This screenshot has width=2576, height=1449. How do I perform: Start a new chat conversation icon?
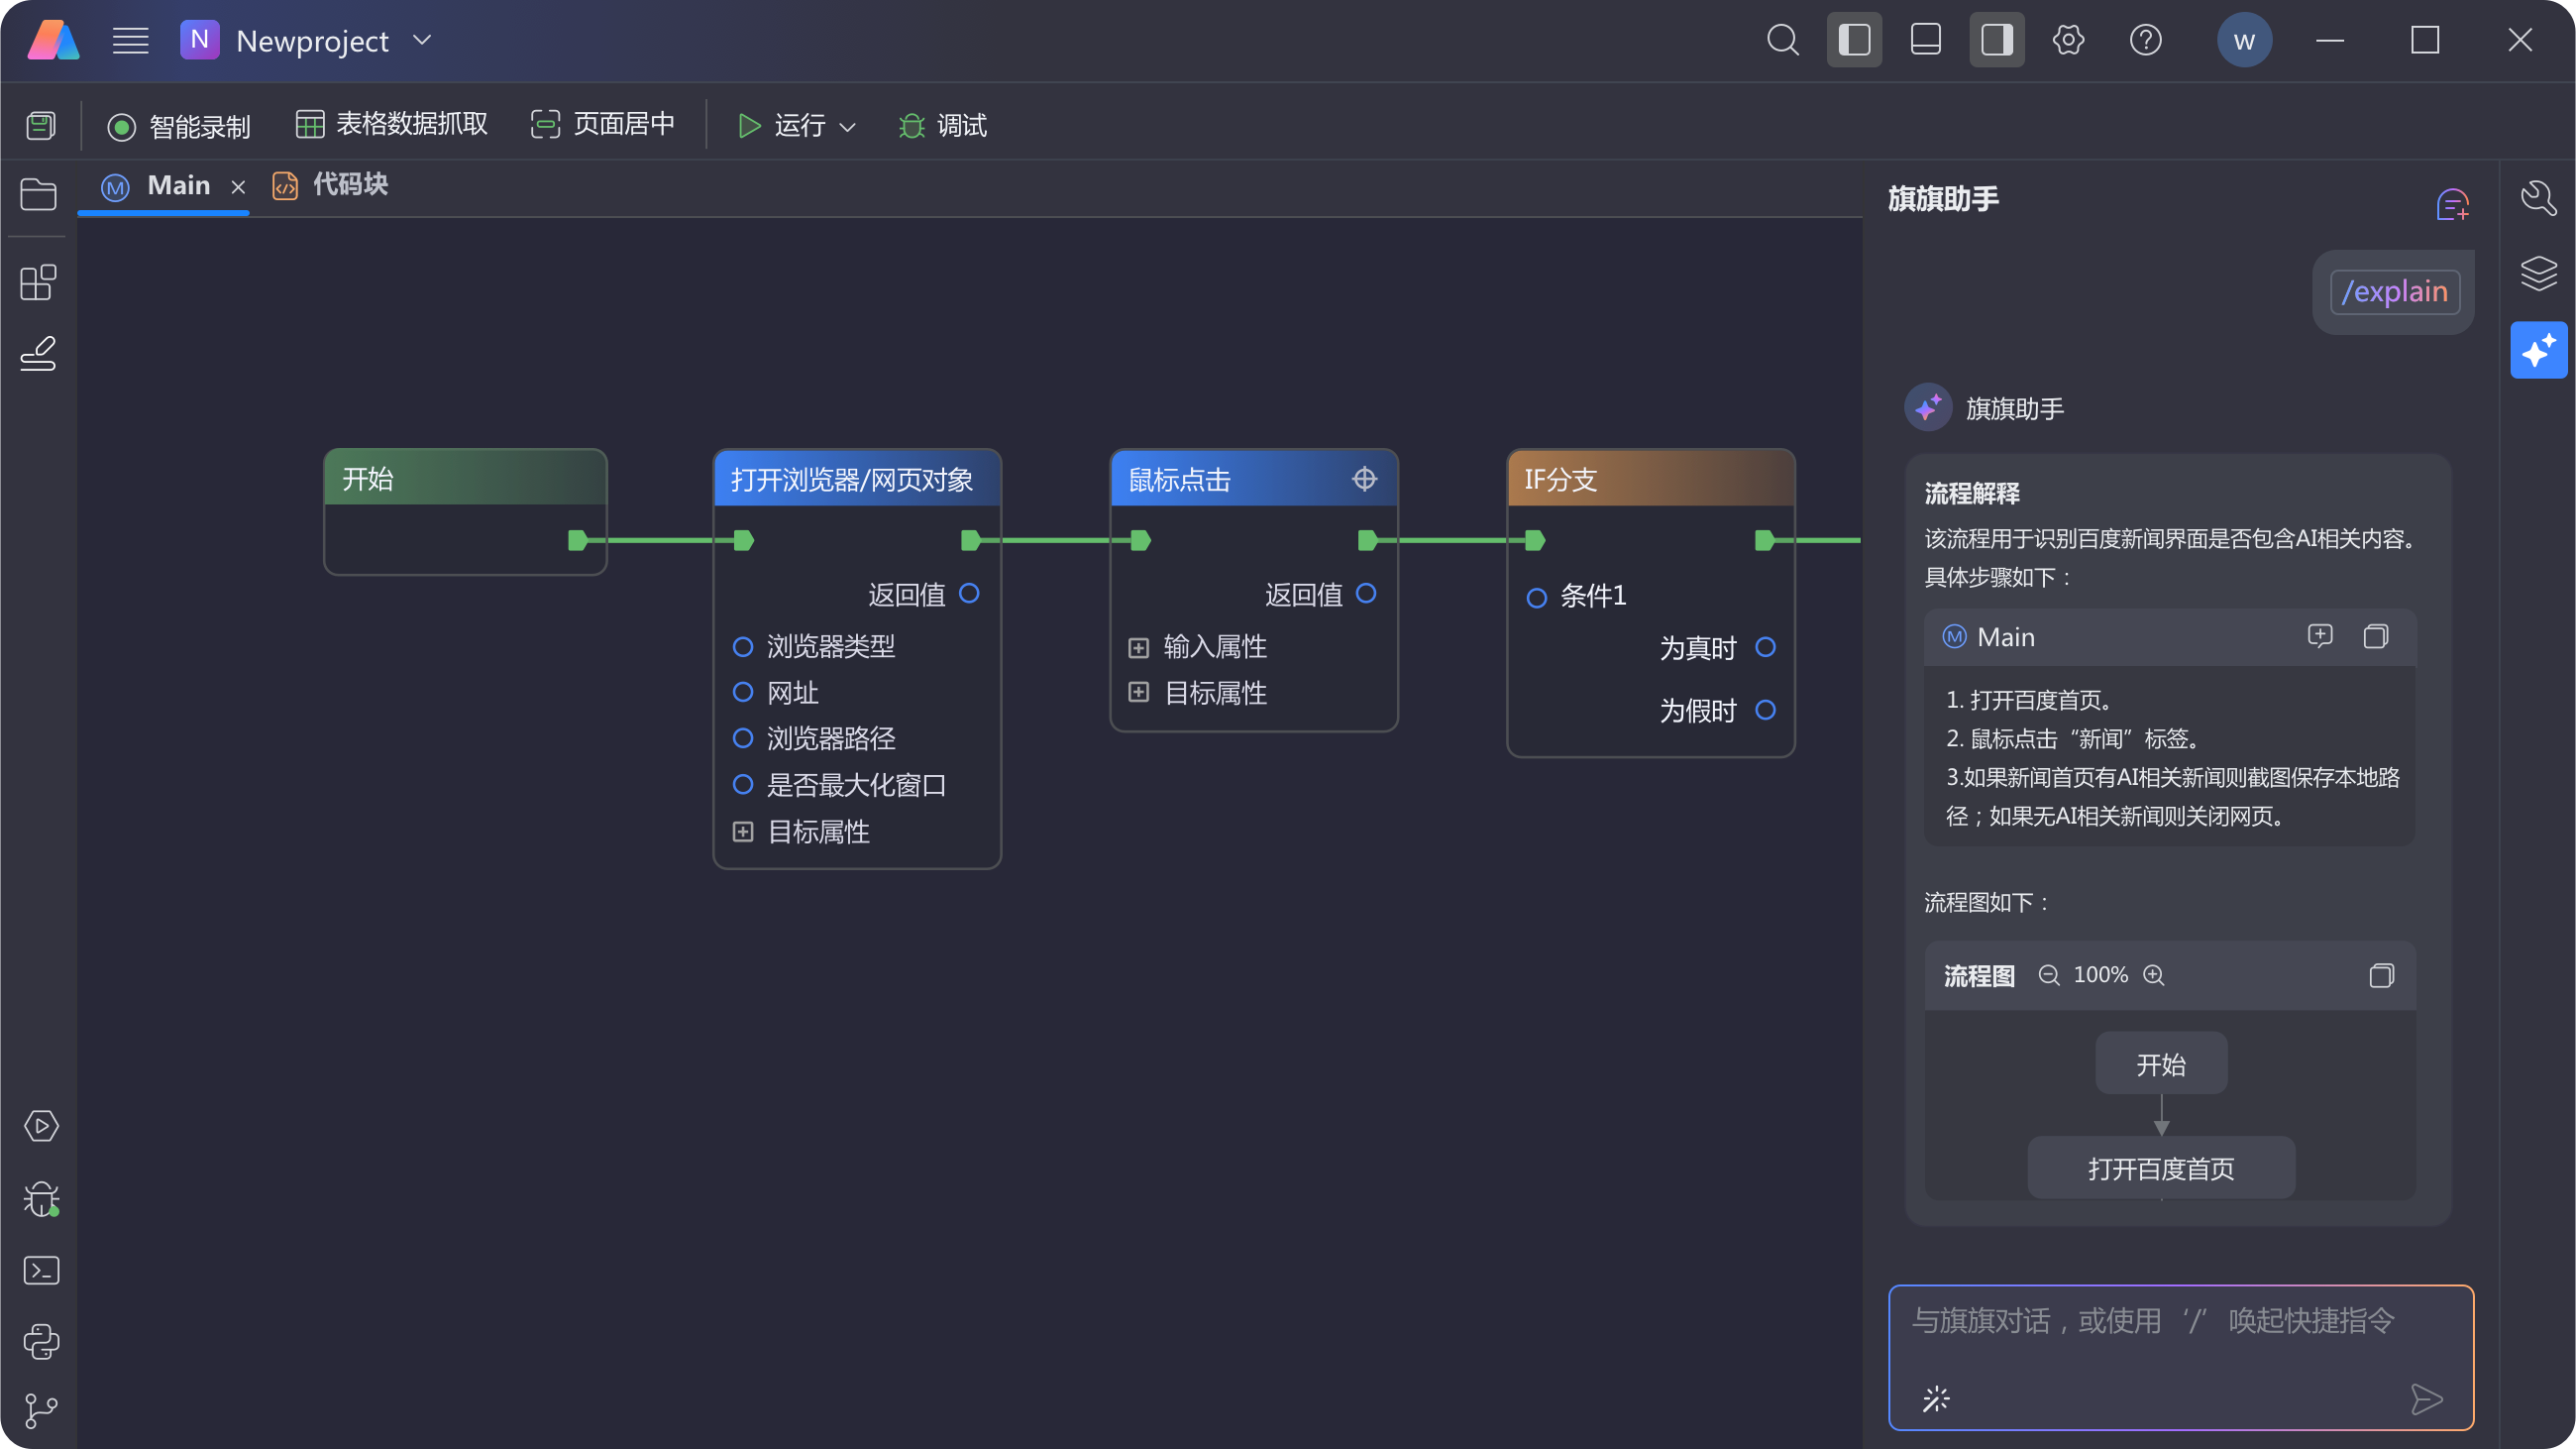point(2452,204)
